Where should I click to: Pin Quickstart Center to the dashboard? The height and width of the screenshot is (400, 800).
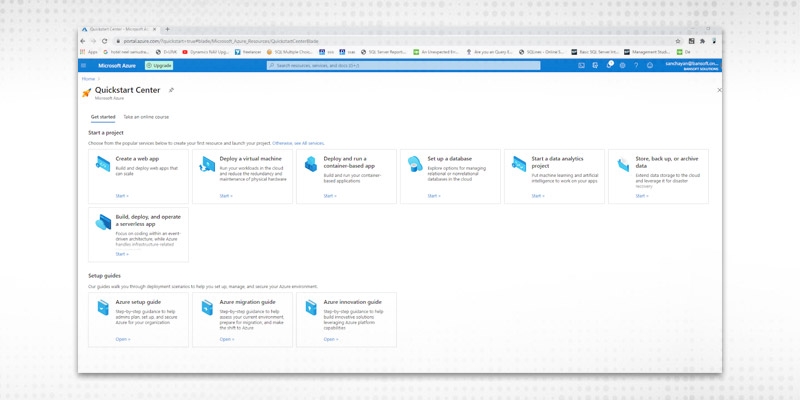171,90
